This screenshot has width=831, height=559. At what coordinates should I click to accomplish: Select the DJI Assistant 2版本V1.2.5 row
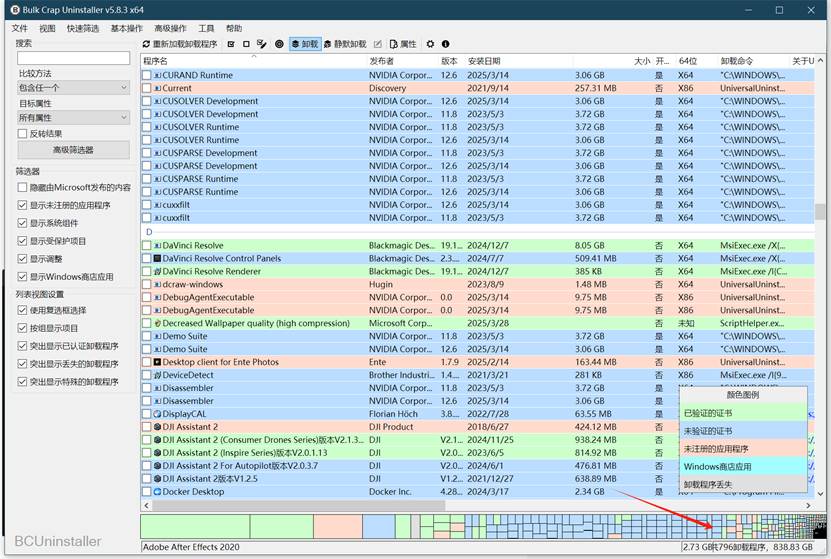[477, 478]
